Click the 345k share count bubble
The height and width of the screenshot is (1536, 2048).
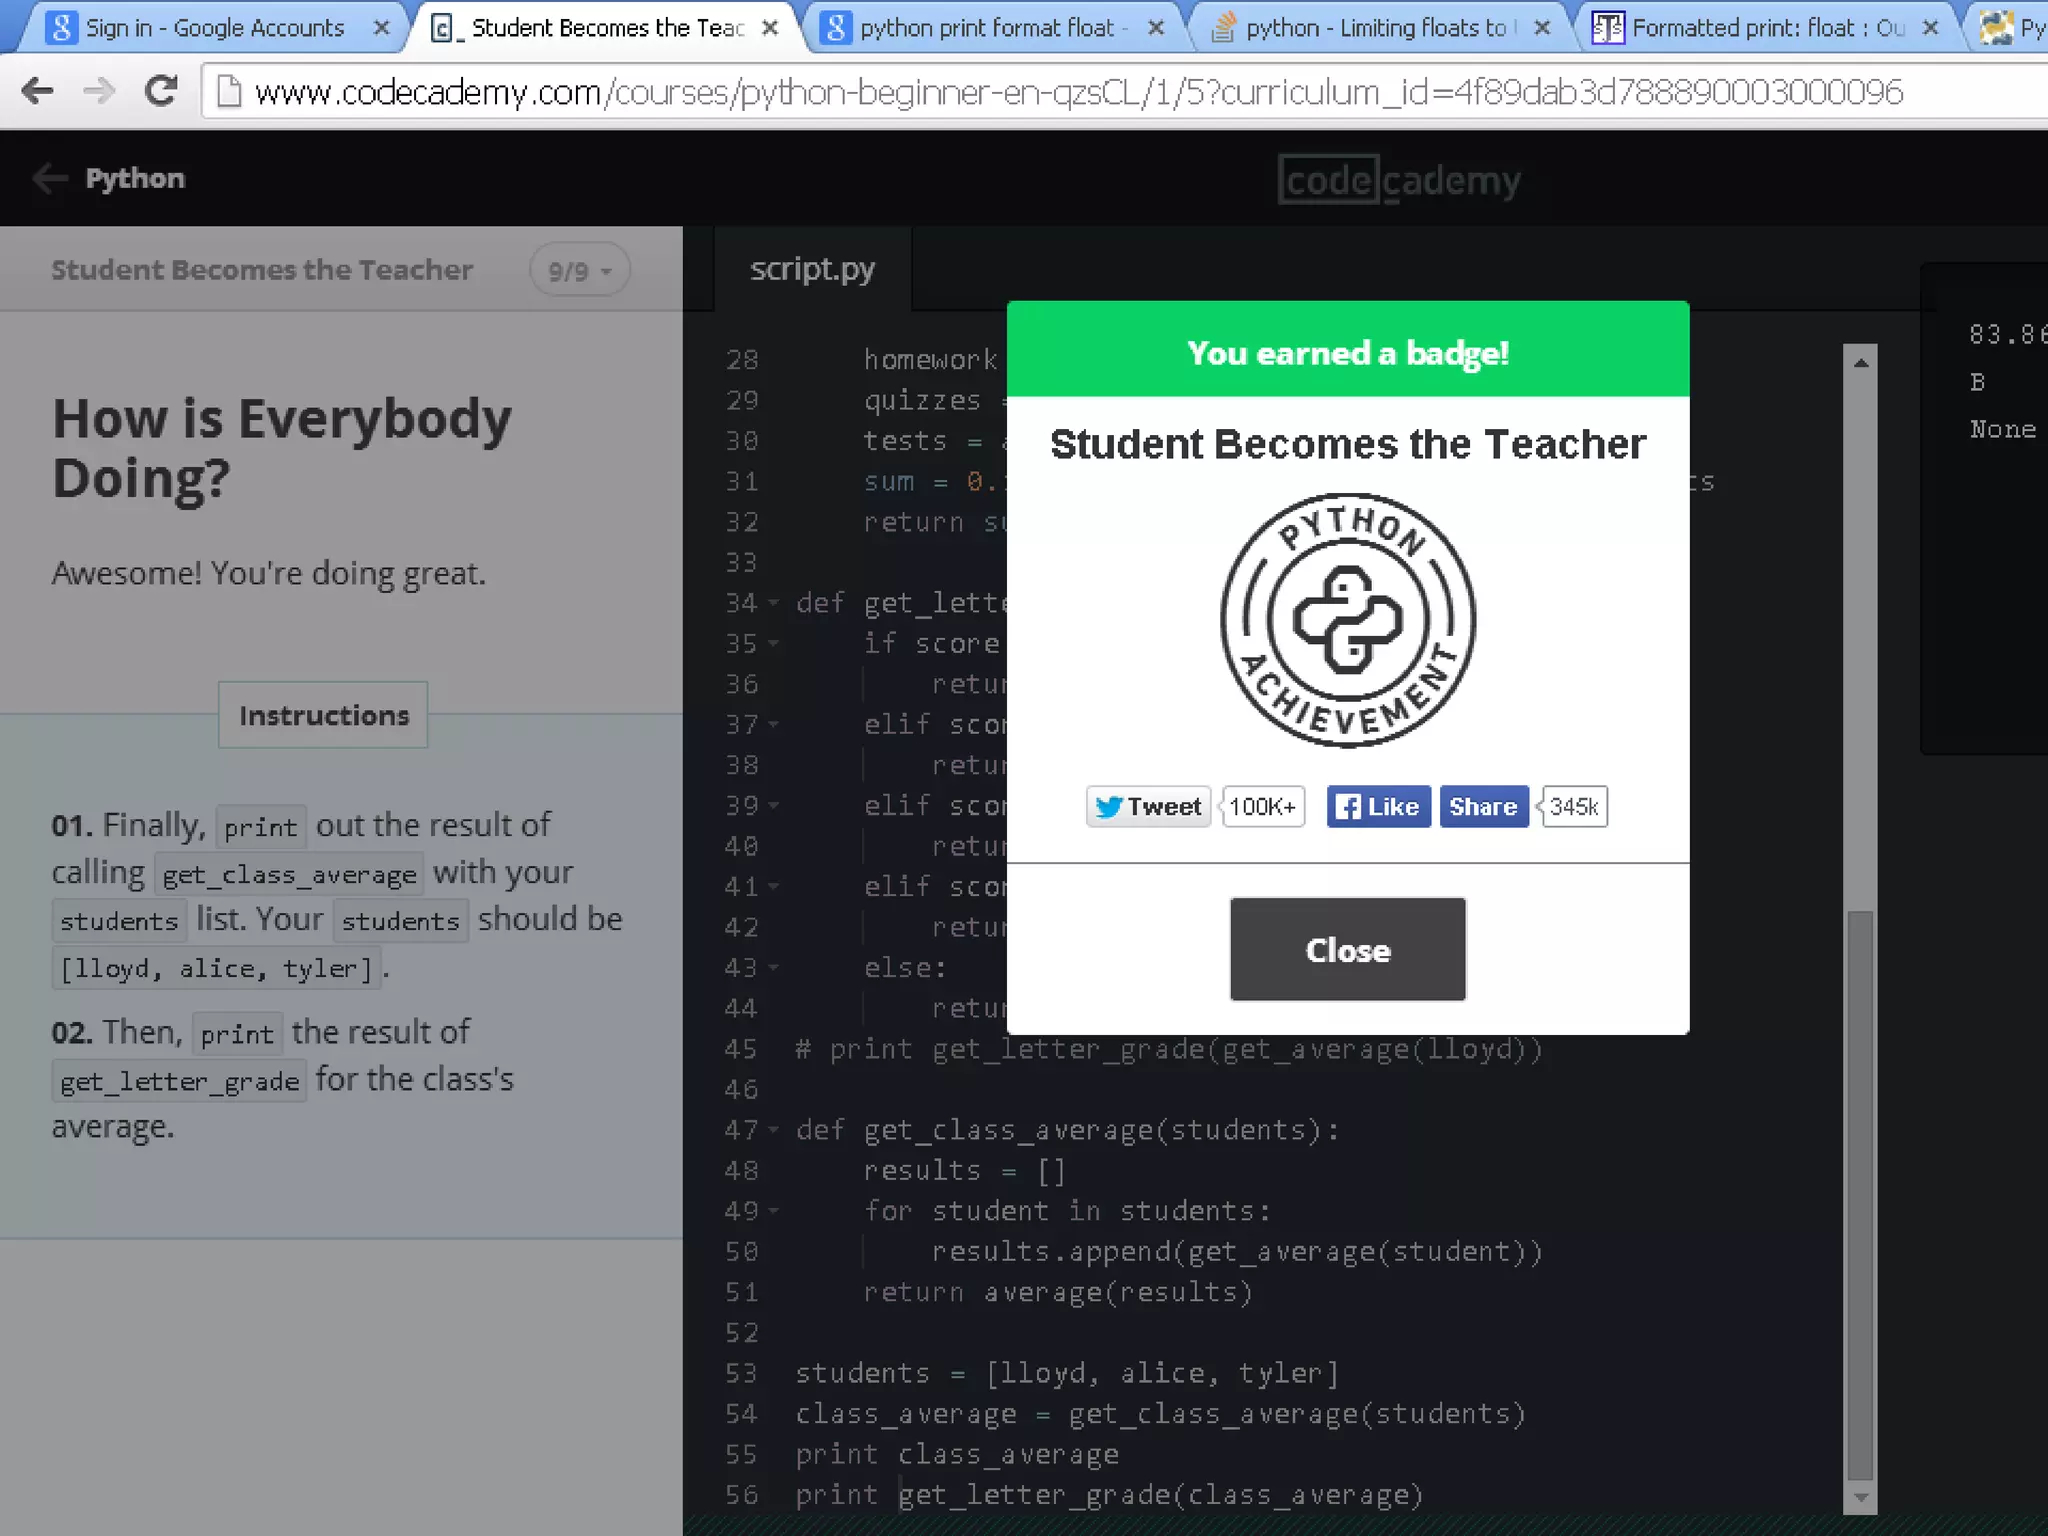tap(1573, 806)
